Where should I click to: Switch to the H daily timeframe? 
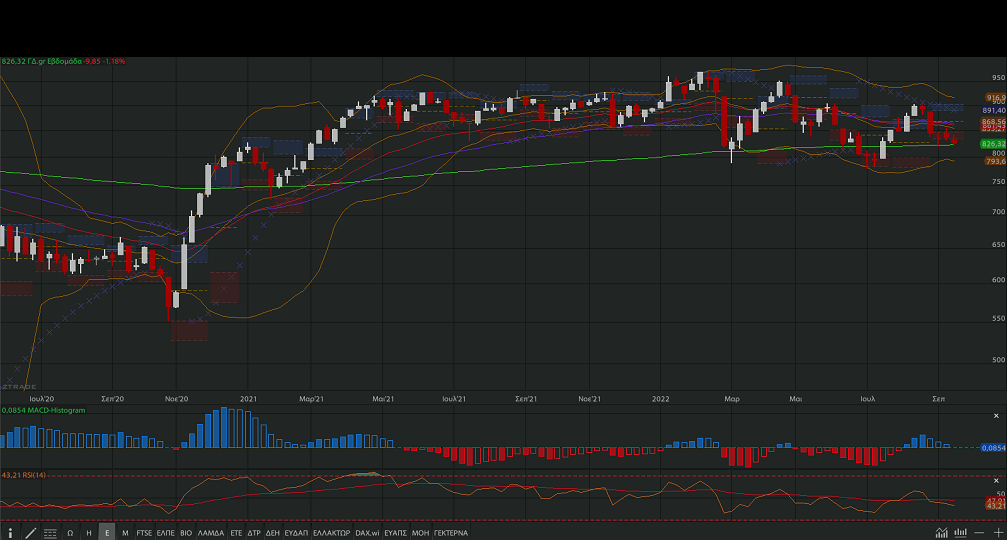pos(89,533)
